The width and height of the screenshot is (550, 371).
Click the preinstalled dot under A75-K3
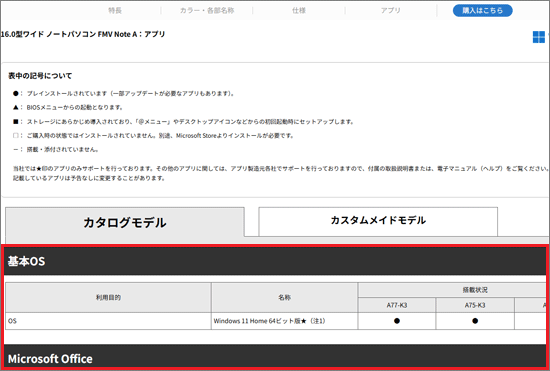point(475,321)
